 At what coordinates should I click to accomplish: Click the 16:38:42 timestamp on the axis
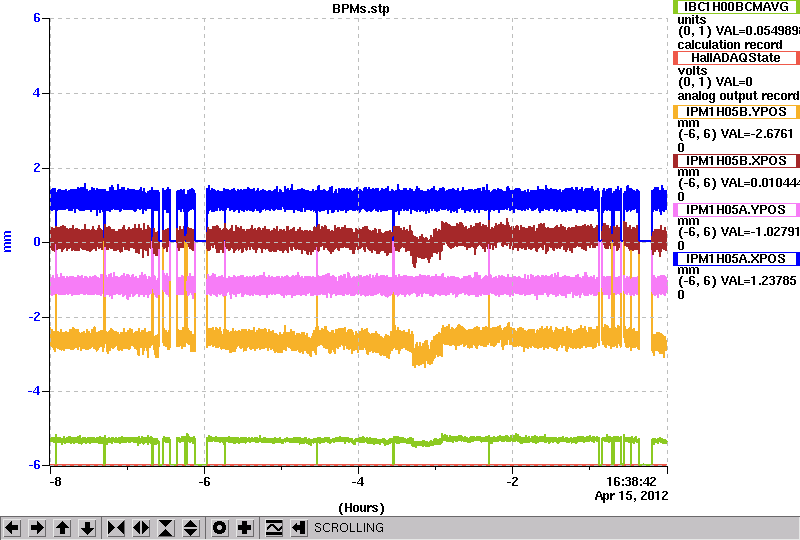[x=631, y=482]
